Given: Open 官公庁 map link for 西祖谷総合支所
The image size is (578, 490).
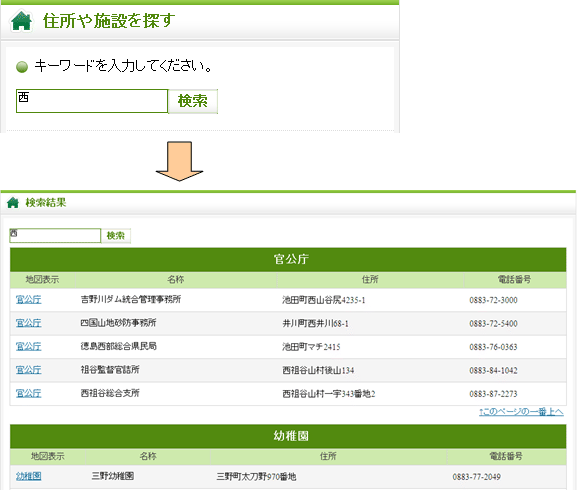Looking at the screenshot, I should [29, 393].
